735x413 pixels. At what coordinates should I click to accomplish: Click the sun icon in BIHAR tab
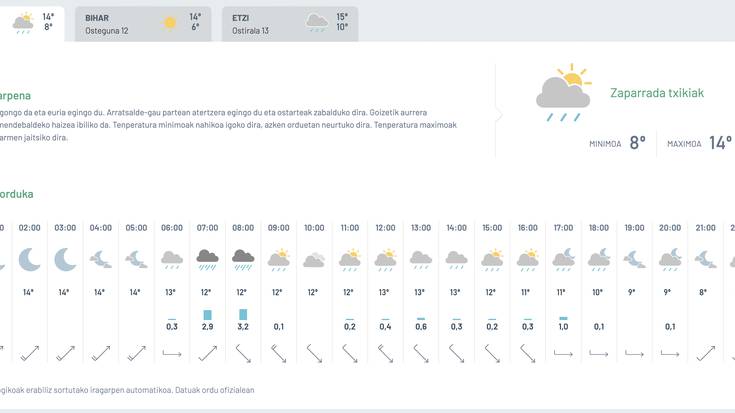(170, 23)
